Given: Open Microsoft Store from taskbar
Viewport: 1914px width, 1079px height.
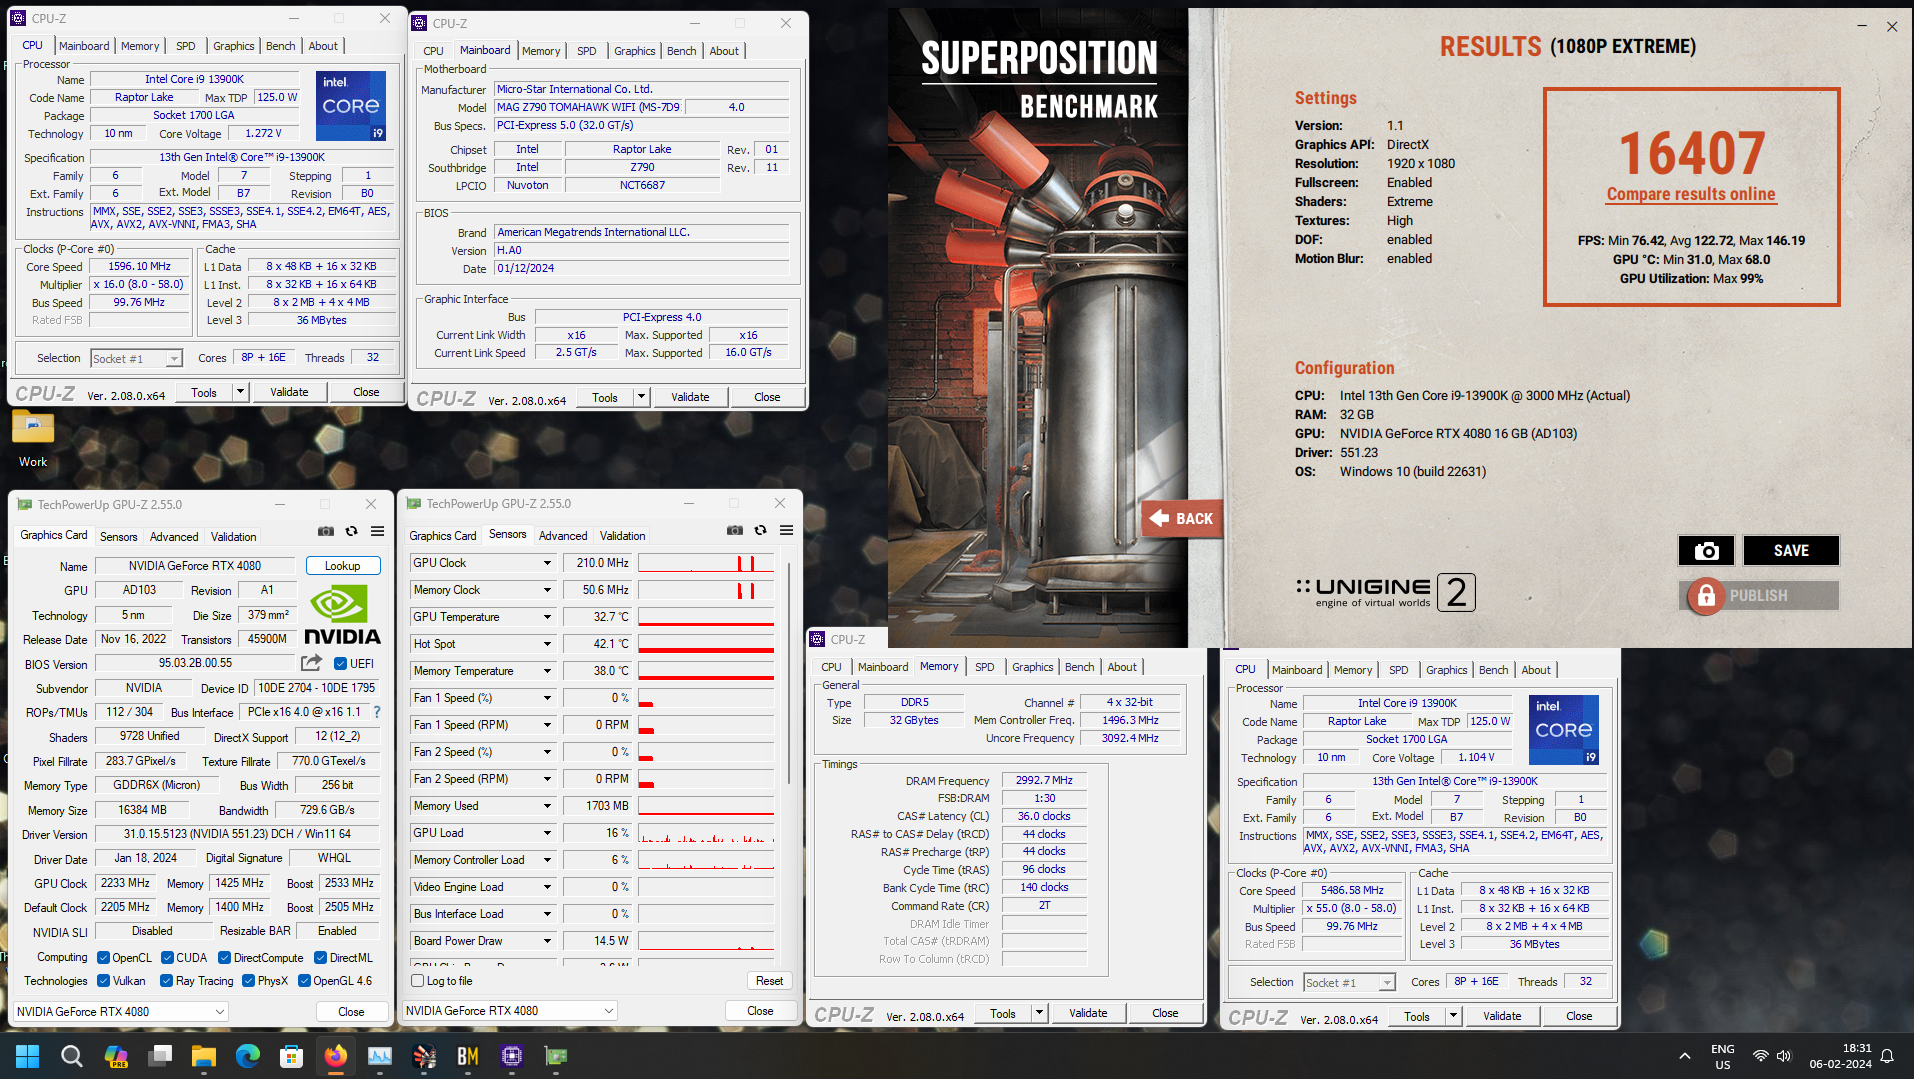Looking at the screenshot, I should 292,1056.
